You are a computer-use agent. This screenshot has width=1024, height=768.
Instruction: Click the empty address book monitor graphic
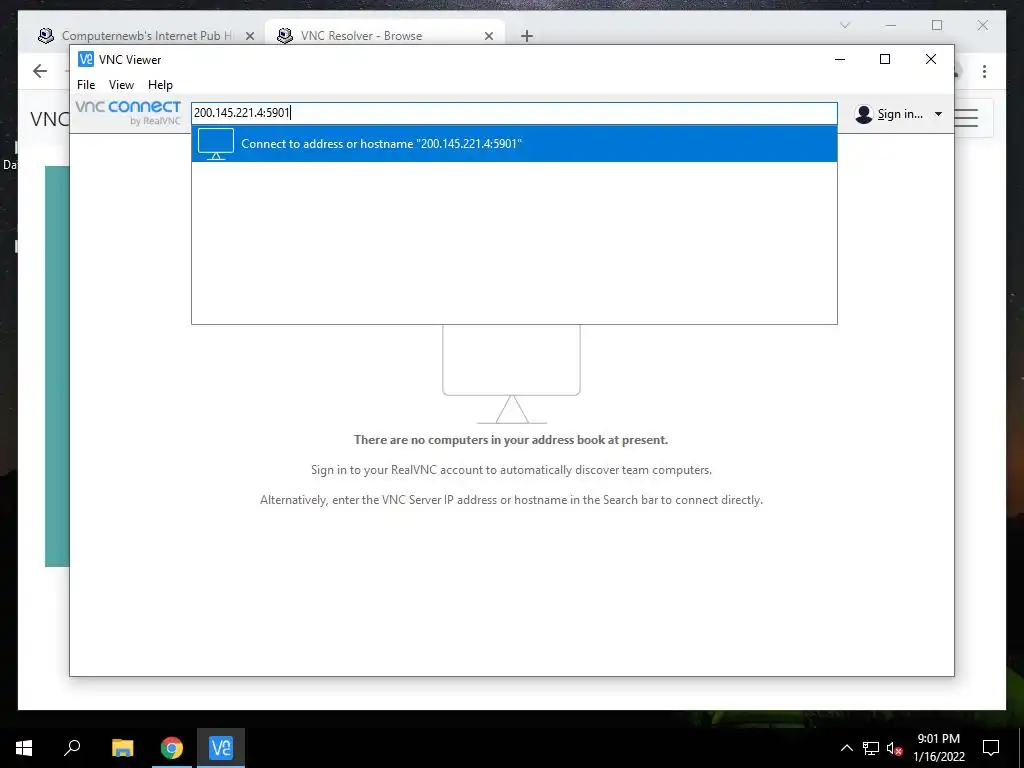point(511,374)
